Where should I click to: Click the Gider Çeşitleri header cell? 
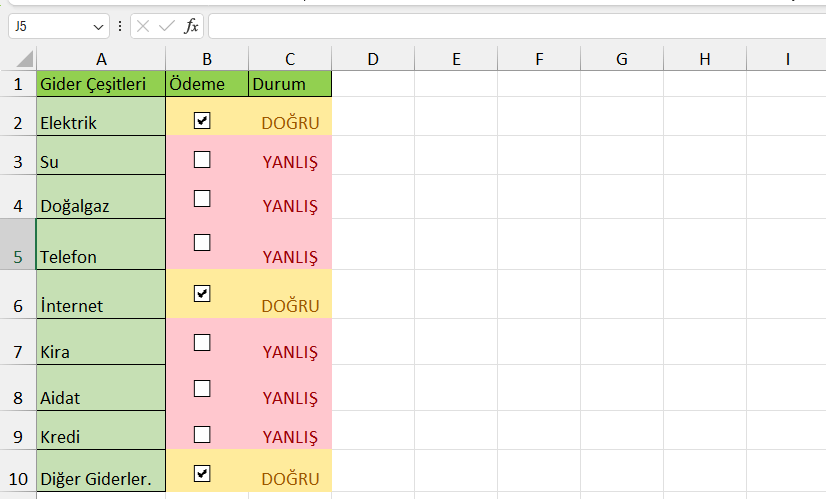coord(101,84)
